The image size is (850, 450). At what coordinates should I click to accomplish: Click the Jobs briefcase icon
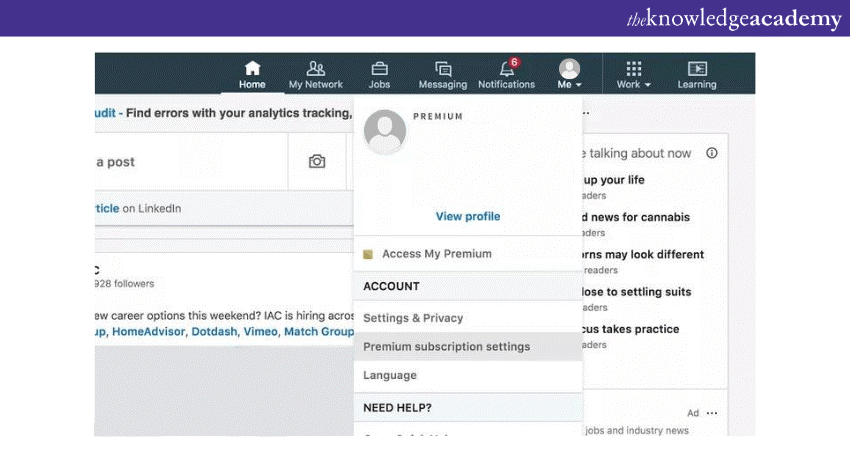click(380, 68)
